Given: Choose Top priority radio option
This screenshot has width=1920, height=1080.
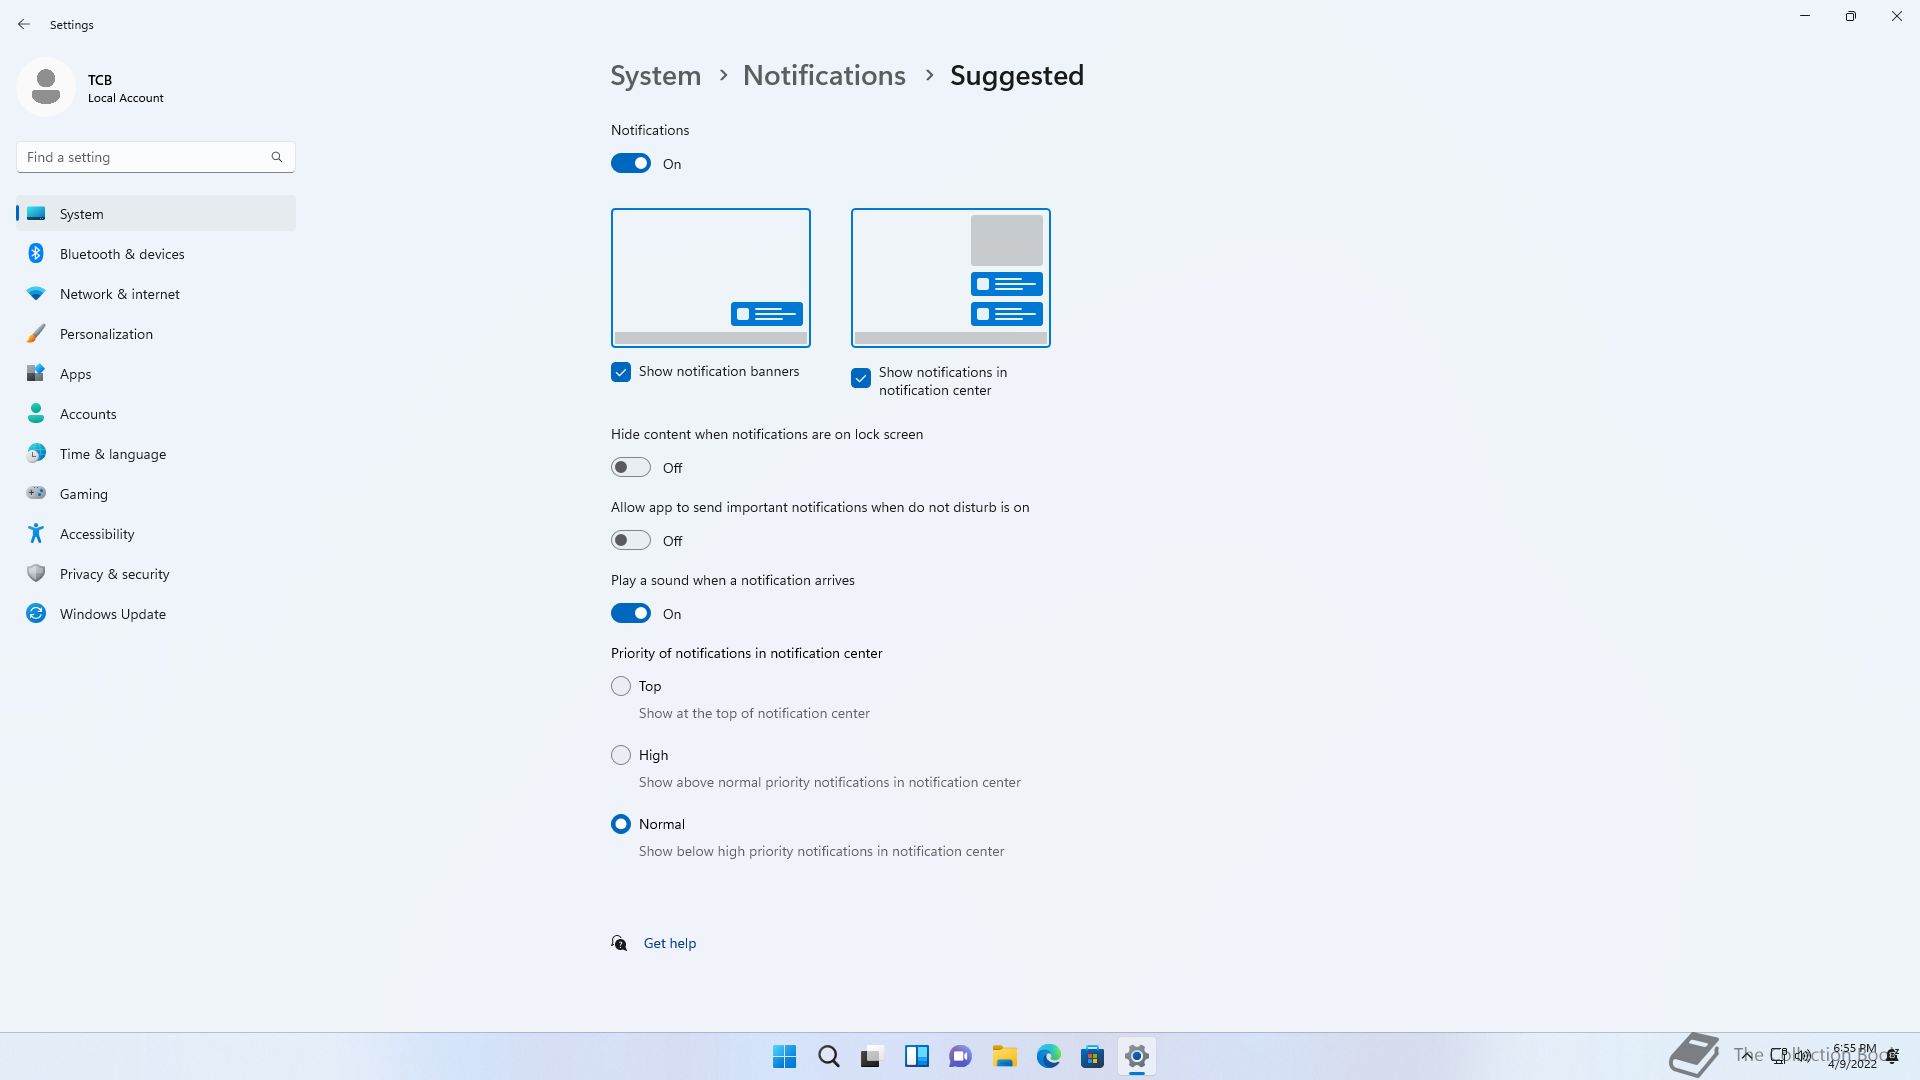Looking at the screenshot, I should tap(621, 686).
